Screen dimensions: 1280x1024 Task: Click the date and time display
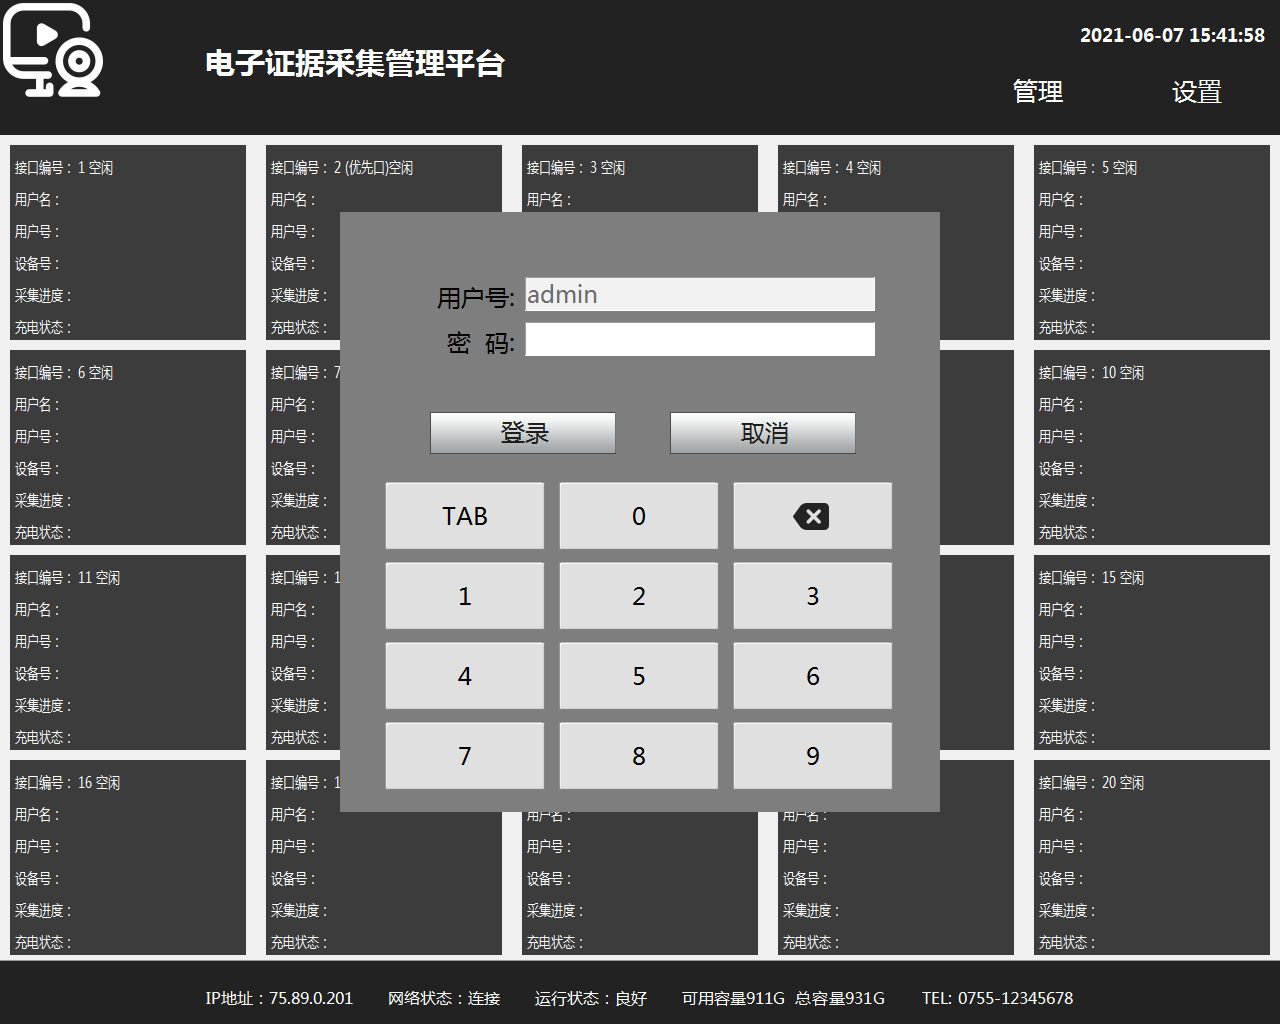1172,35
